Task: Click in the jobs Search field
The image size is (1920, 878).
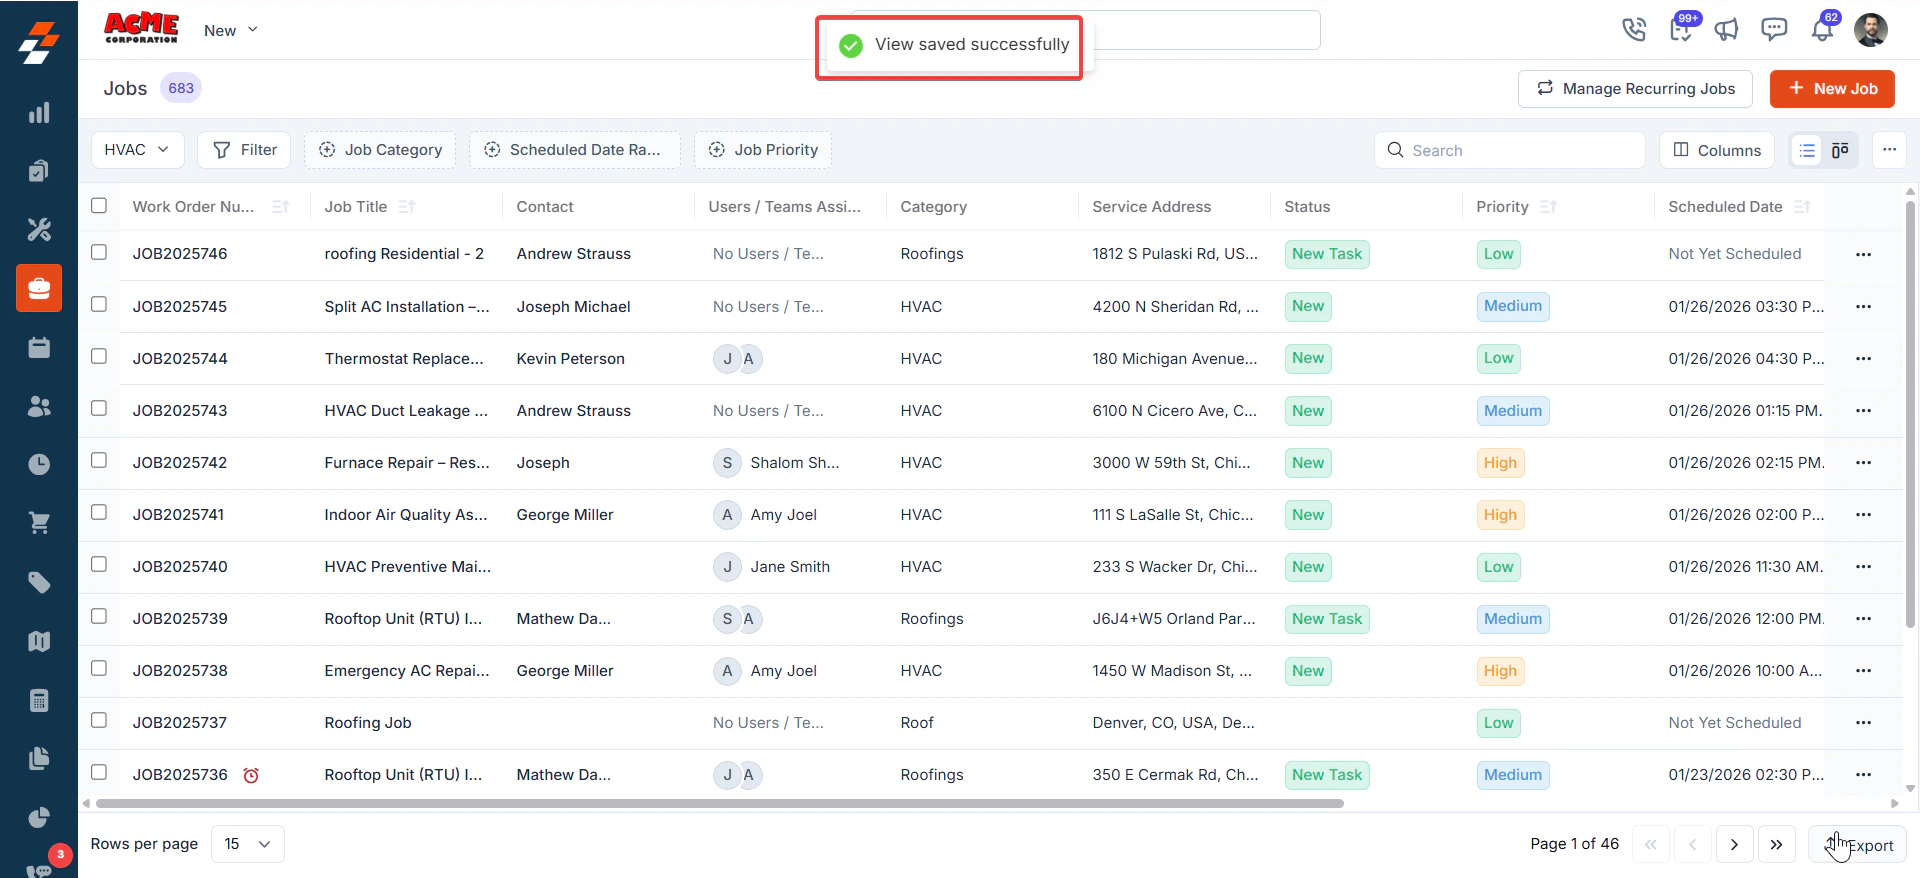Action: (x=1510, y=150)
